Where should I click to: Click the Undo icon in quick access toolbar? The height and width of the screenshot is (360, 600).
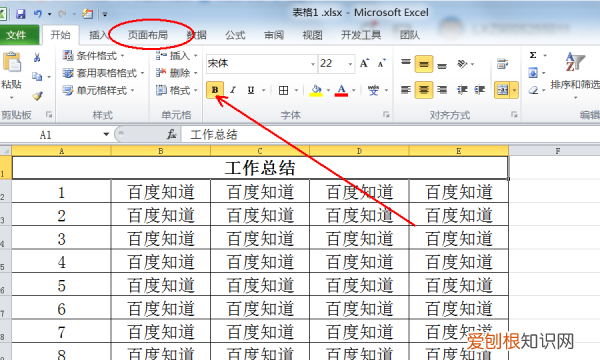[x=38, y=14]
